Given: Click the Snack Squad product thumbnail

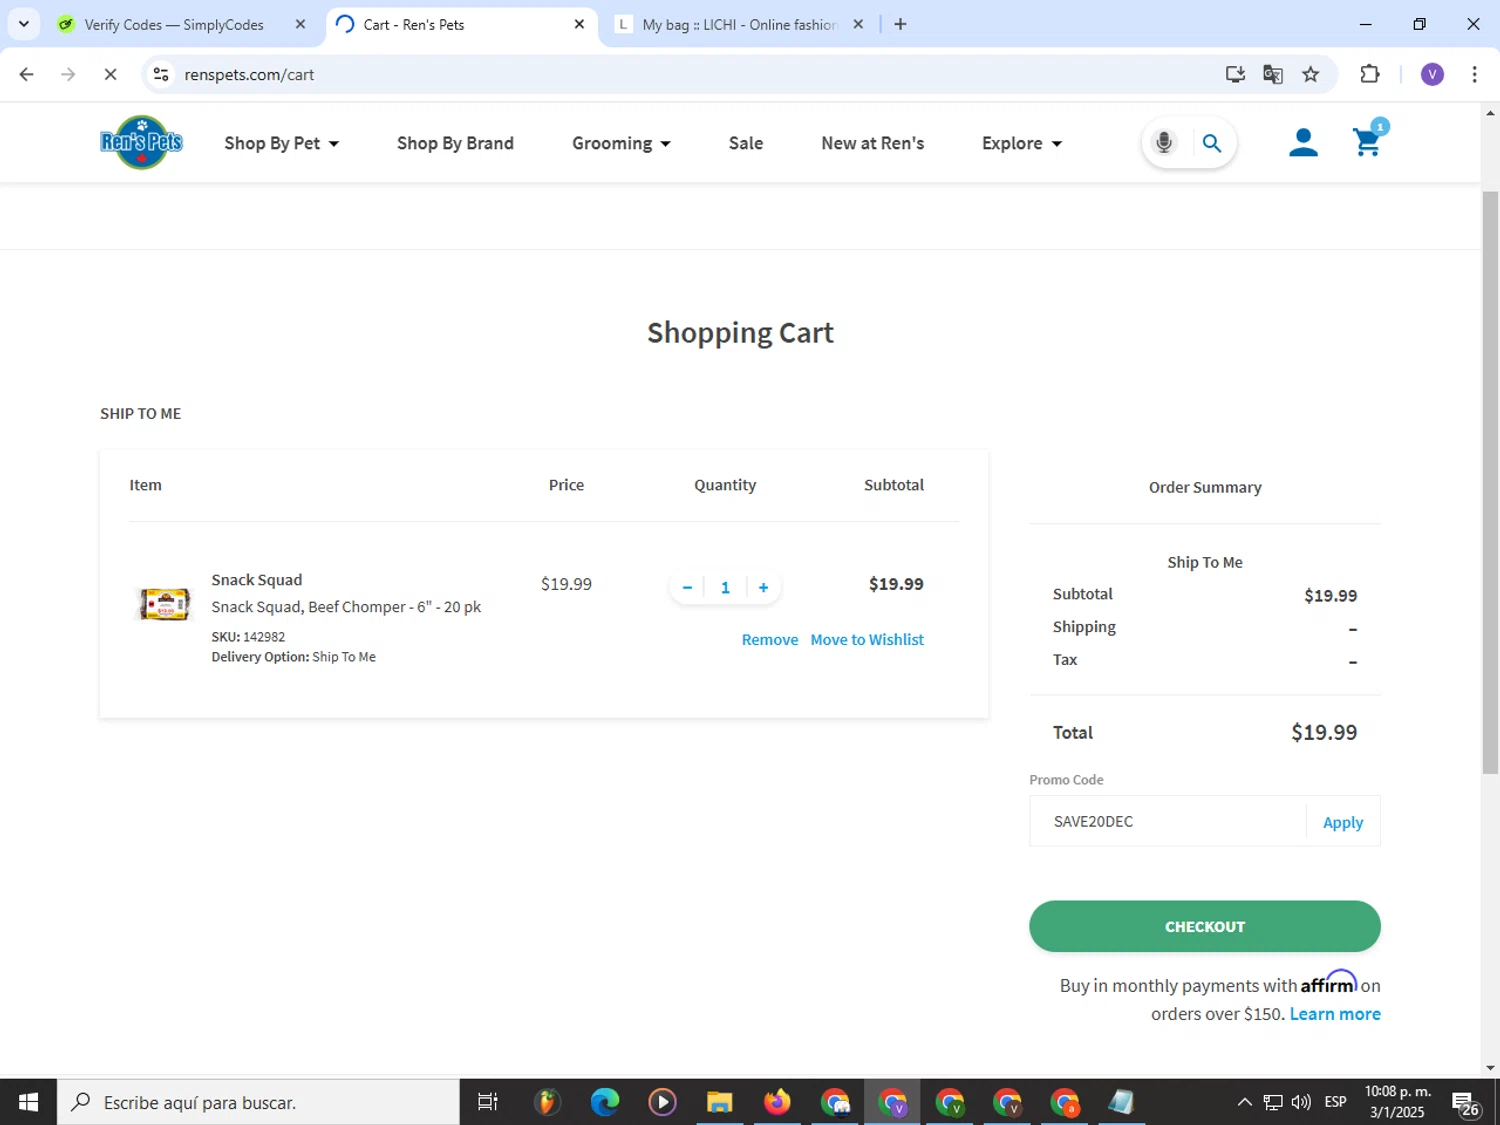Looking at the screenshot, I should coord(165,604).
